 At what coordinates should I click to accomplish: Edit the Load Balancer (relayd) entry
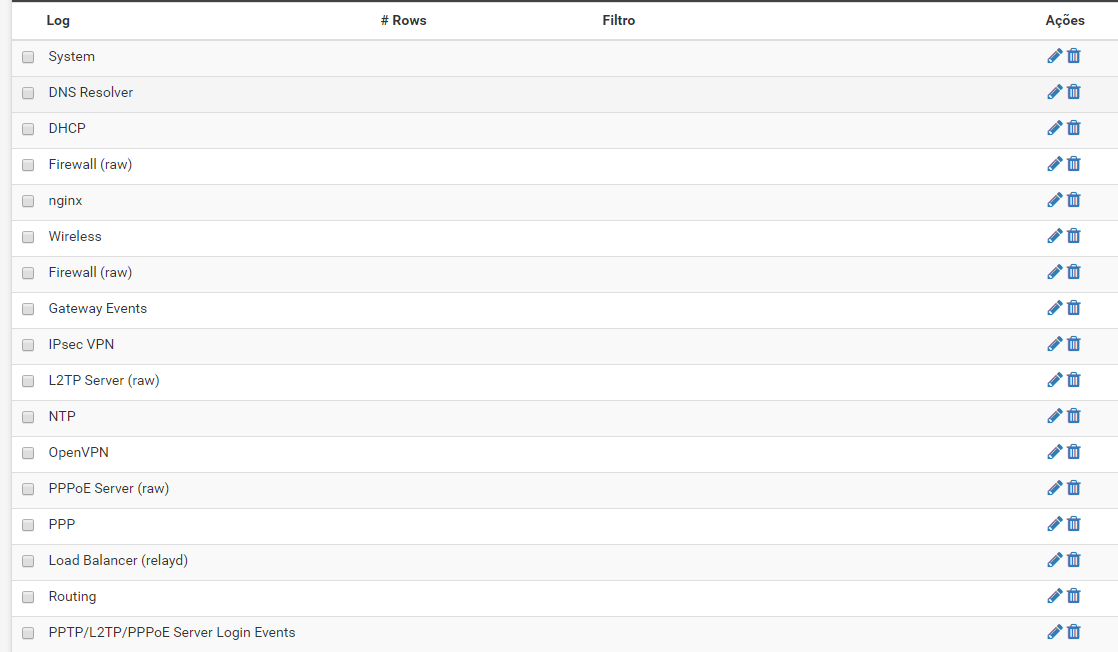(x=1054, y=560)
